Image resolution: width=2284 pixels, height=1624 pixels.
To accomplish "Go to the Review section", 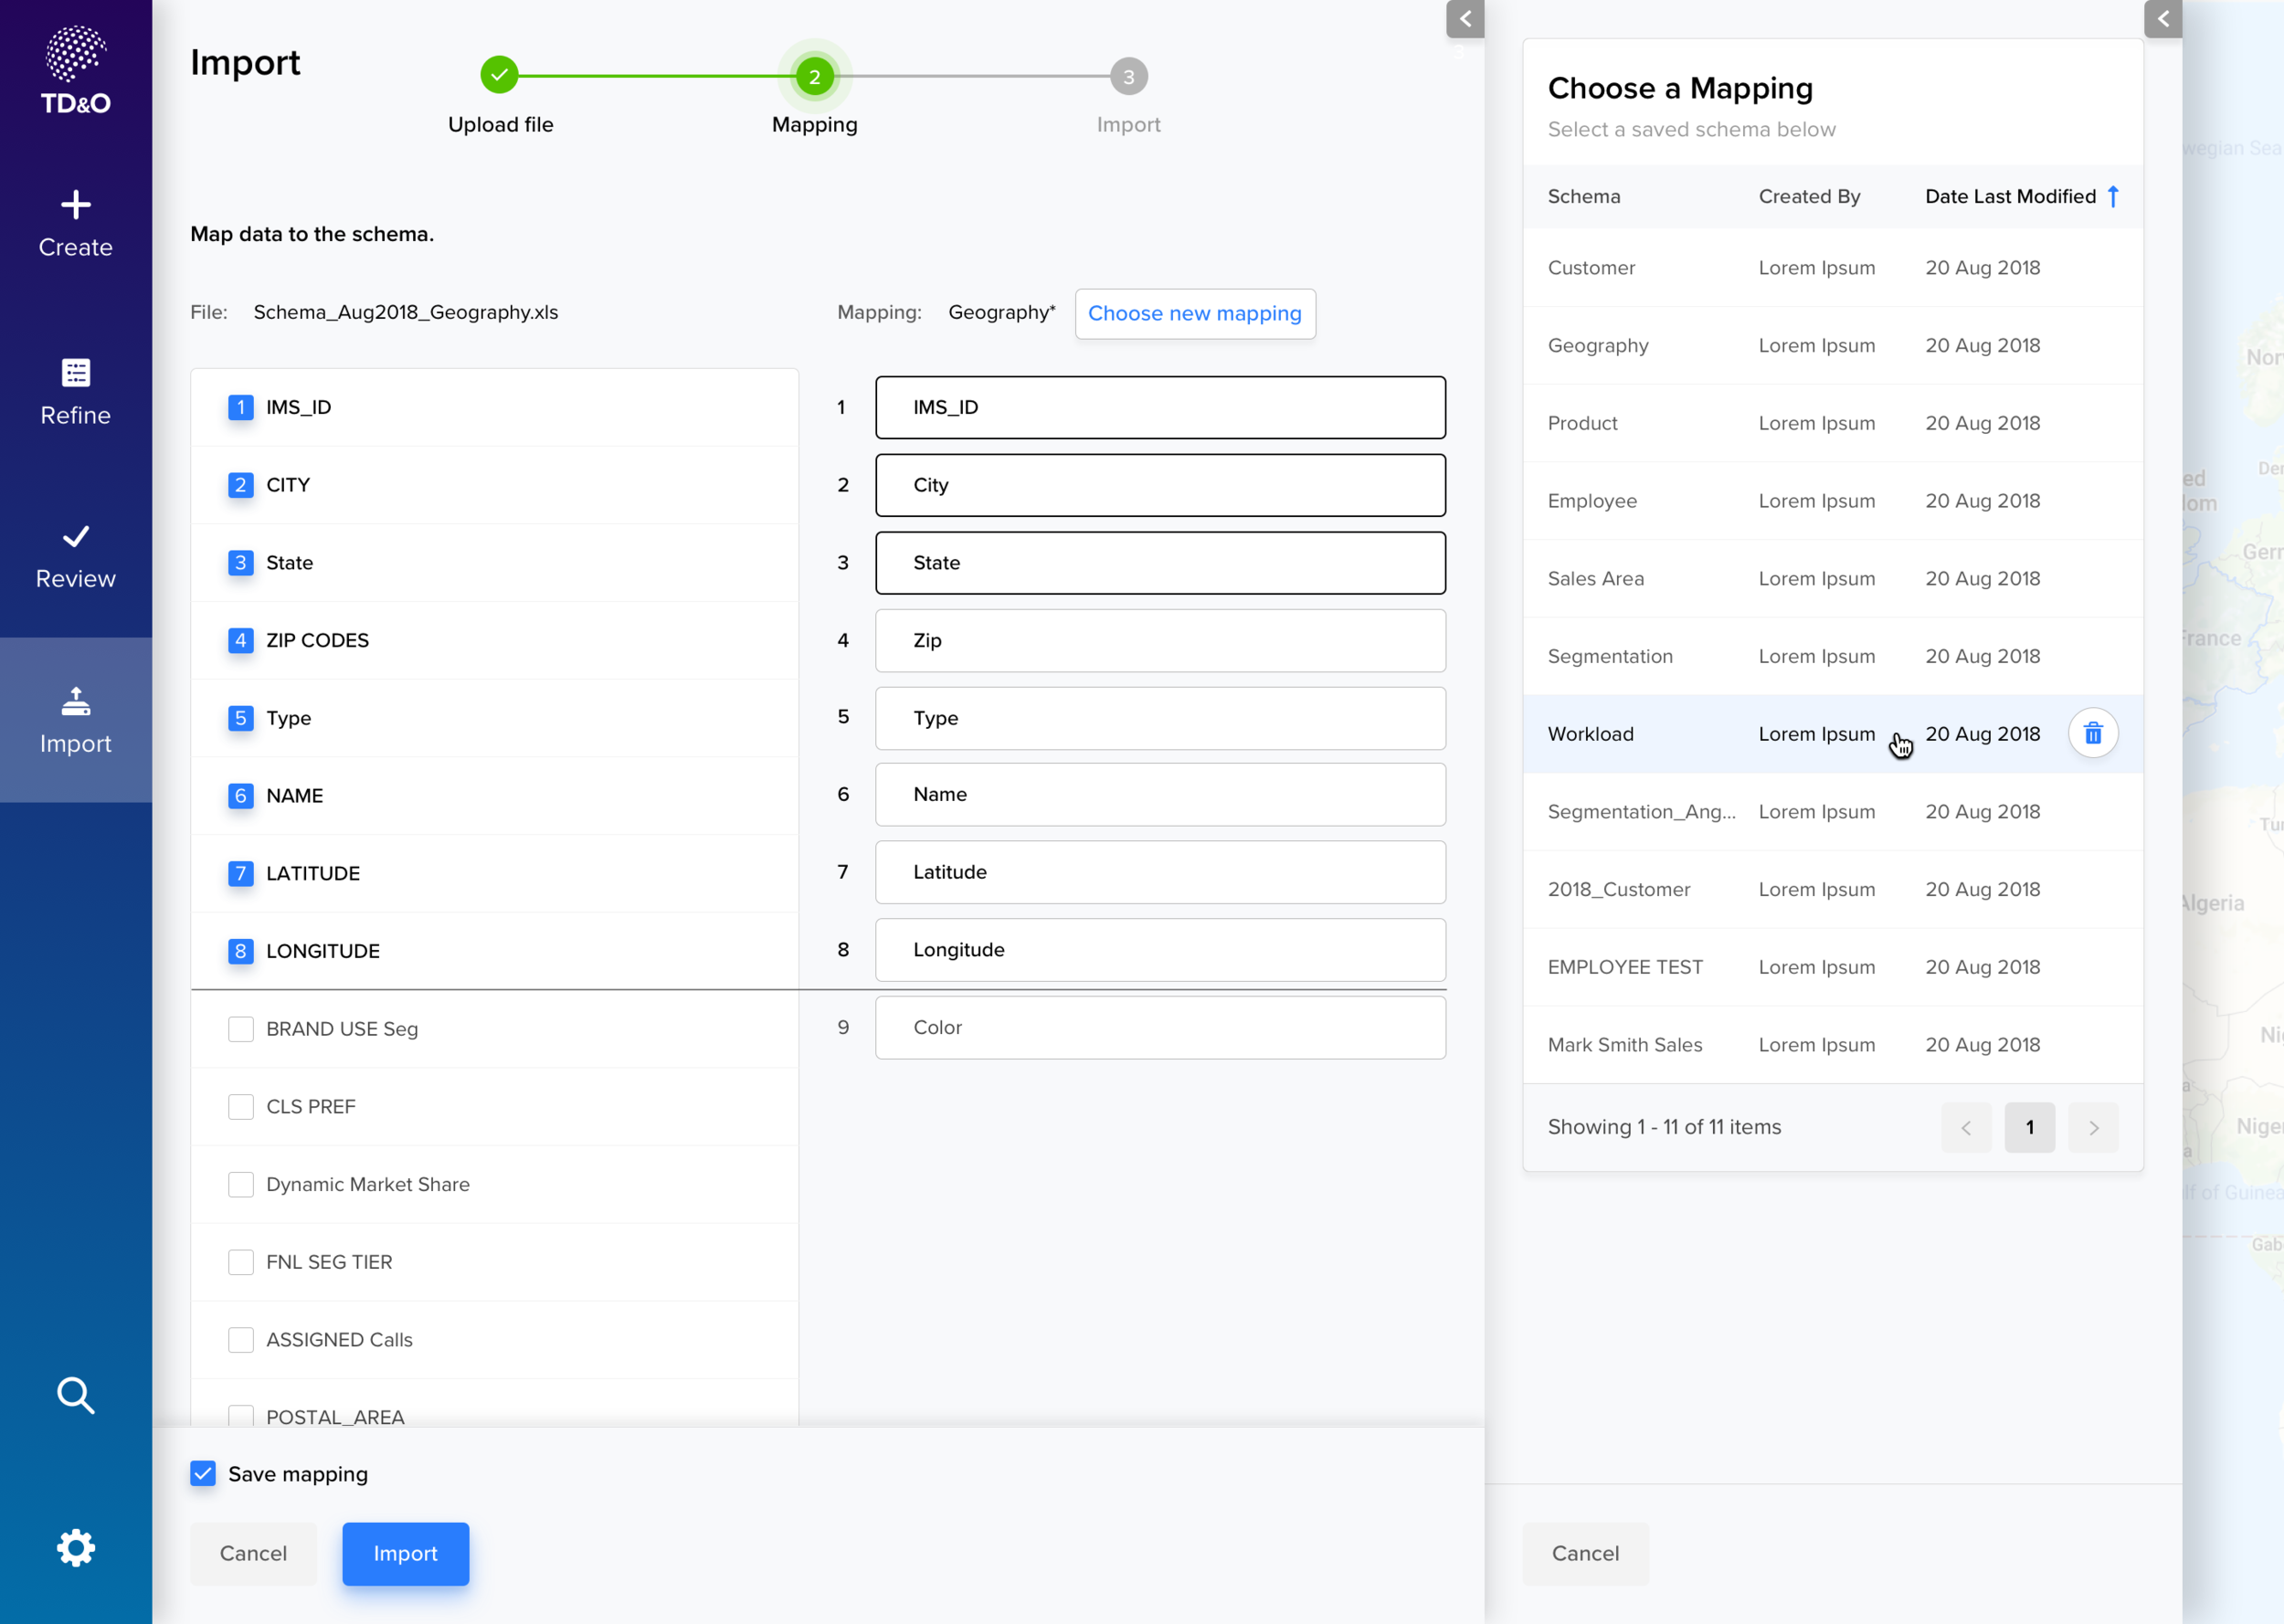I will (x=76, y=557).
